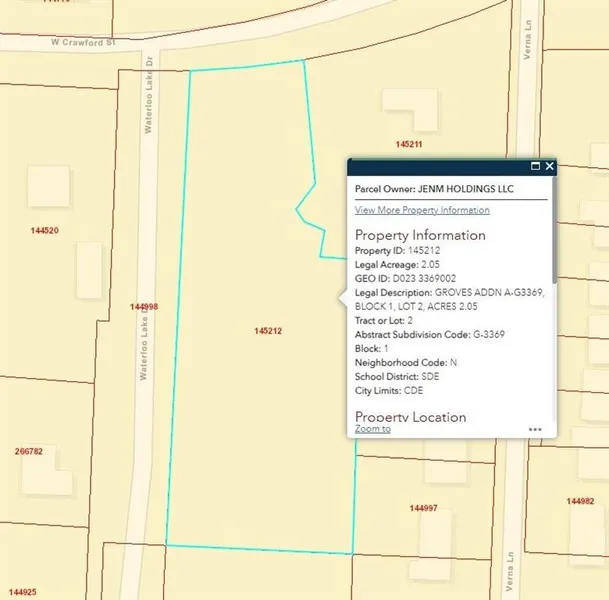609x600 pixels.
Task: Select parcel 144520 on the map
Action: point(45,230)
